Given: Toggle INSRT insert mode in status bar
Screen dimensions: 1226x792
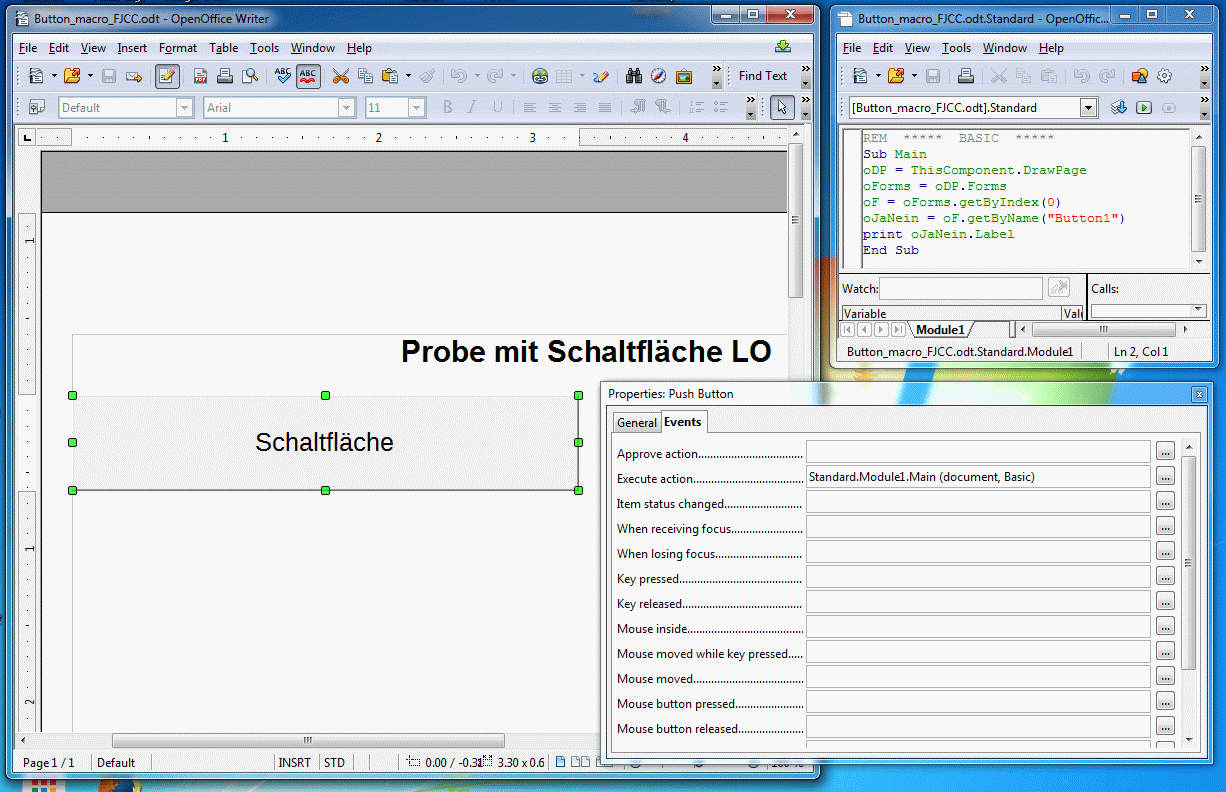Looking at the screenshot, I should (x=294, y=763).
